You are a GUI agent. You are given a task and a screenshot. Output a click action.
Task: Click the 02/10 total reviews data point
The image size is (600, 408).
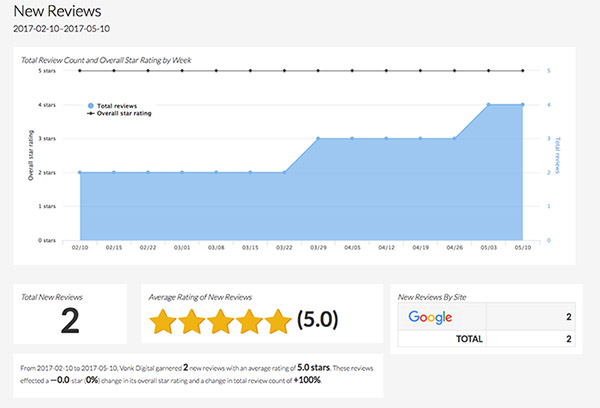click(x=80, y=173)
